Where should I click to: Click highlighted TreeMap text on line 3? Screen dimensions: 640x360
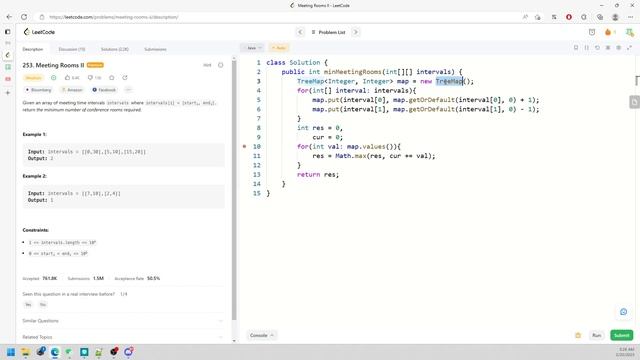click(449, 81)
